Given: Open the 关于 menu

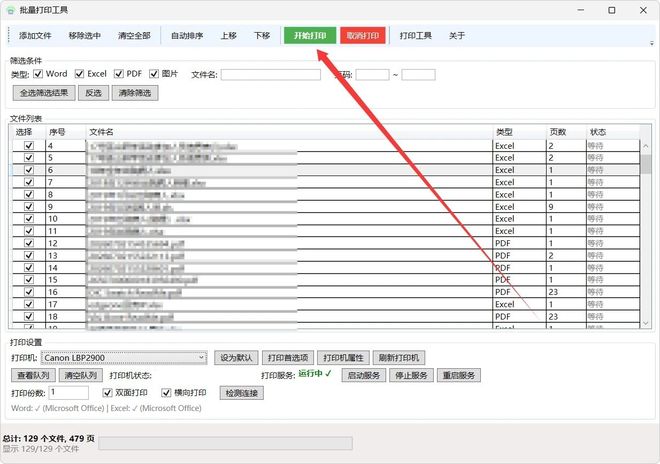Looking at the screenshot, I should 457,36.
